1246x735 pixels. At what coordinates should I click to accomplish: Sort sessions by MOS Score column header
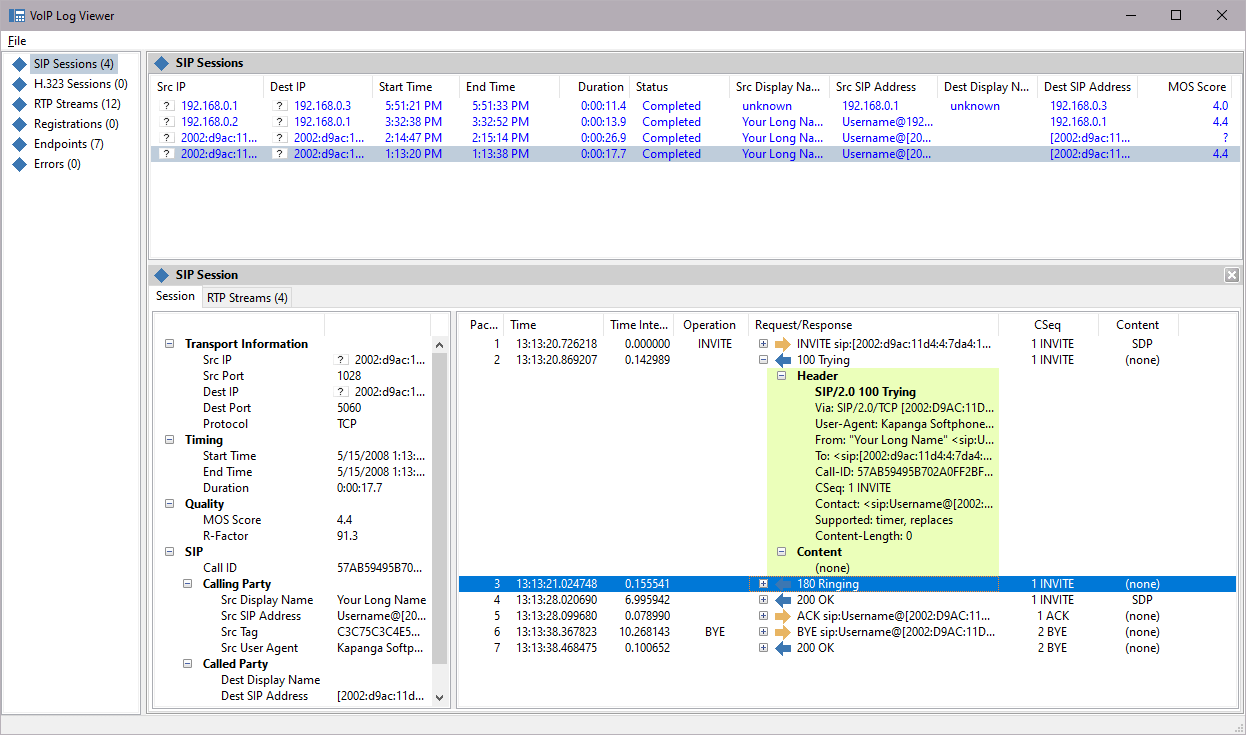1186,87
